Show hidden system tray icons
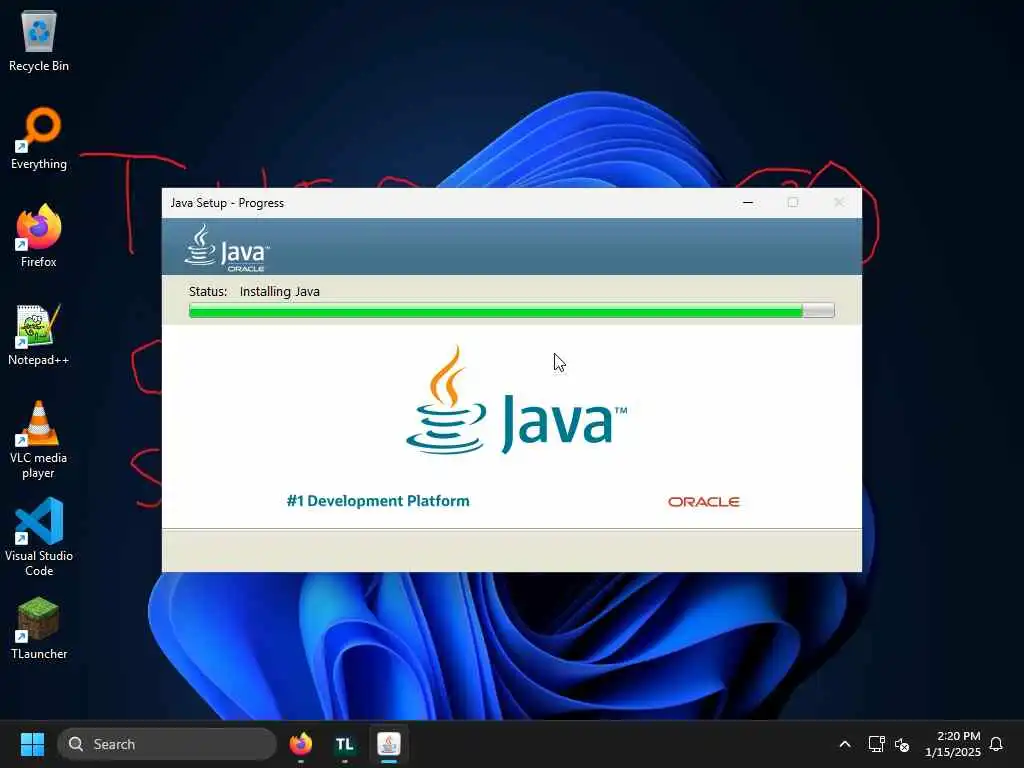The width and height of the screenshot is (1024, 768). tap(844, 744)
